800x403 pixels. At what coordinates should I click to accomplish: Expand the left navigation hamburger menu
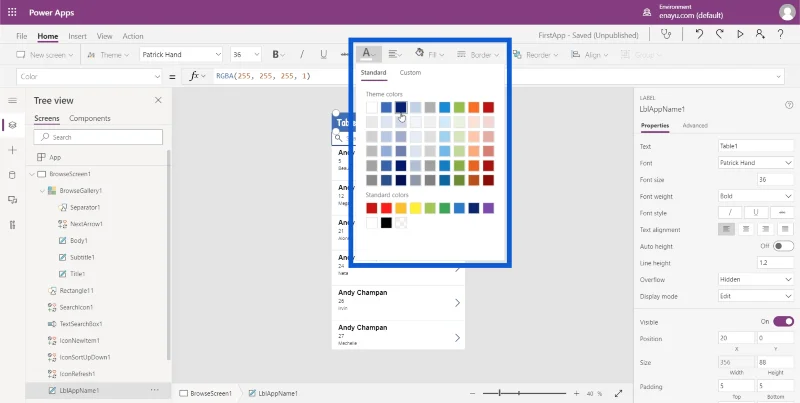point(13,100)
